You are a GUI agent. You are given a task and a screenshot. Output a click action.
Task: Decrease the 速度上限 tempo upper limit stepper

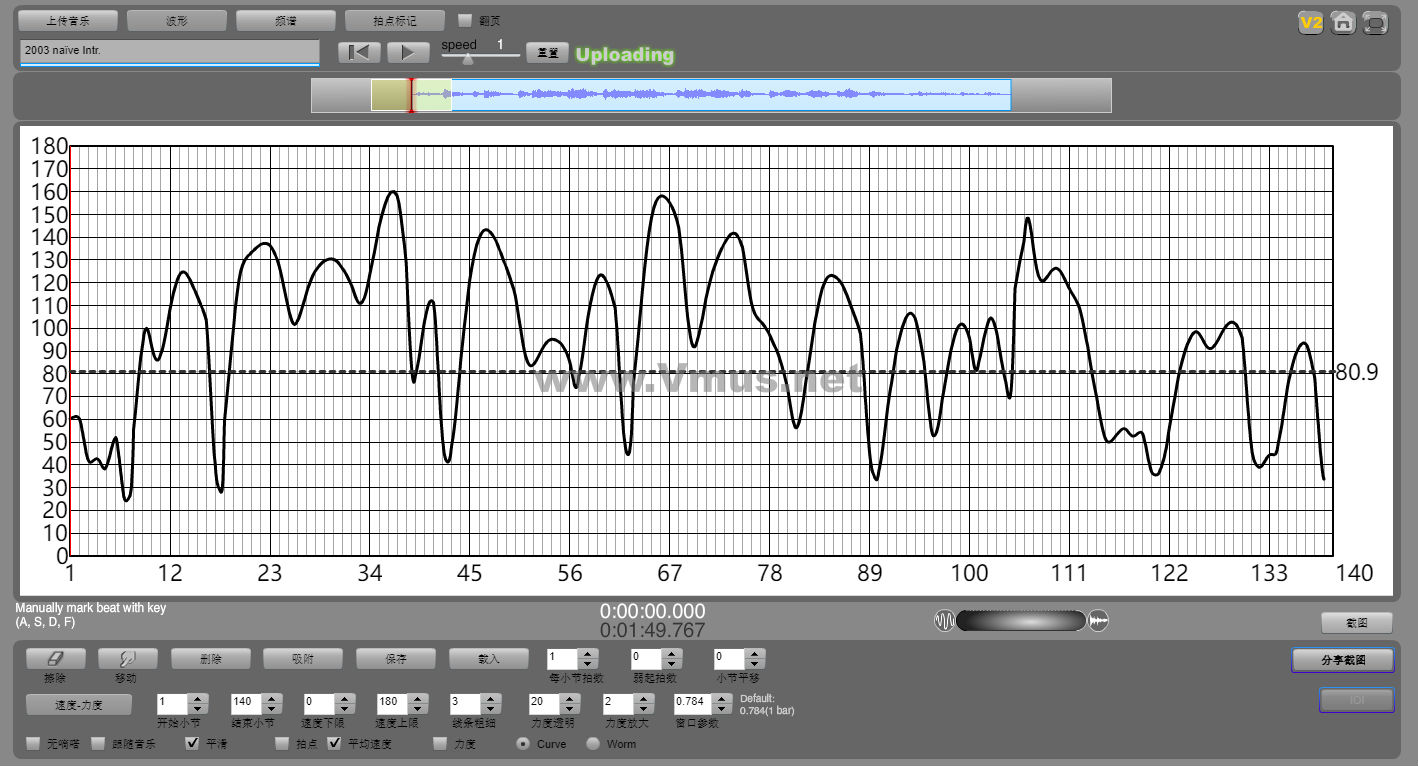pos(417,710)
